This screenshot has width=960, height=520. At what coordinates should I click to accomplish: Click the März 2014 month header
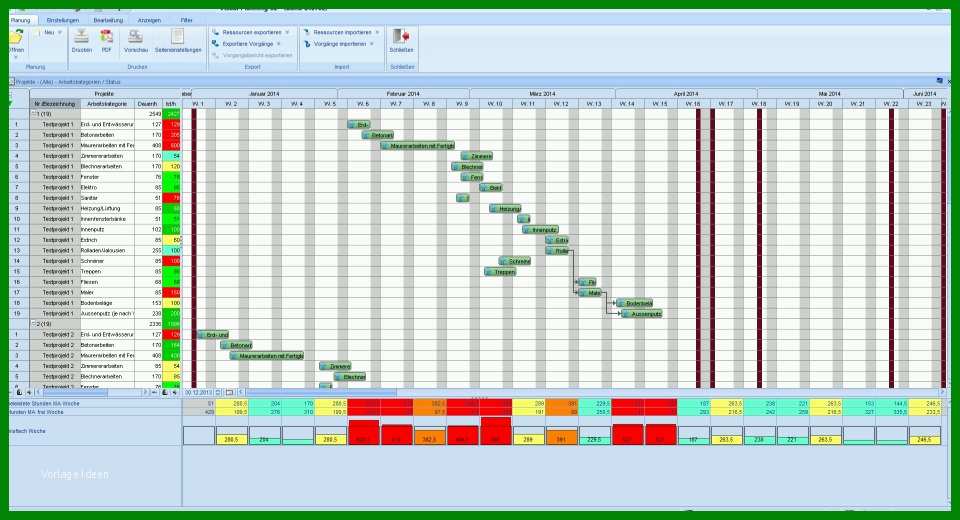[542, 94]
